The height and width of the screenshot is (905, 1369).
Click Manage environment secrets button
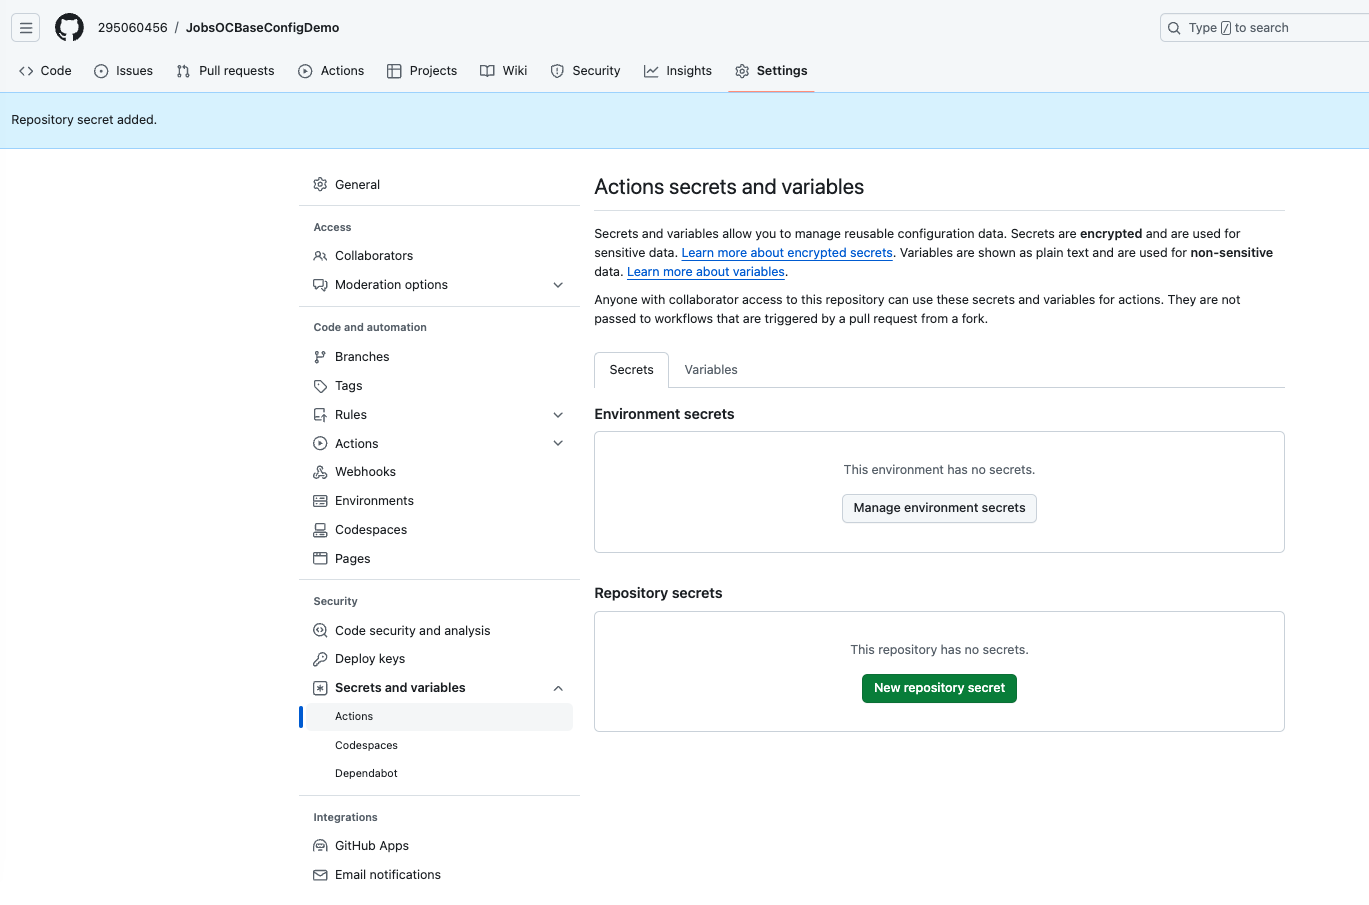(x=939, y=508)
